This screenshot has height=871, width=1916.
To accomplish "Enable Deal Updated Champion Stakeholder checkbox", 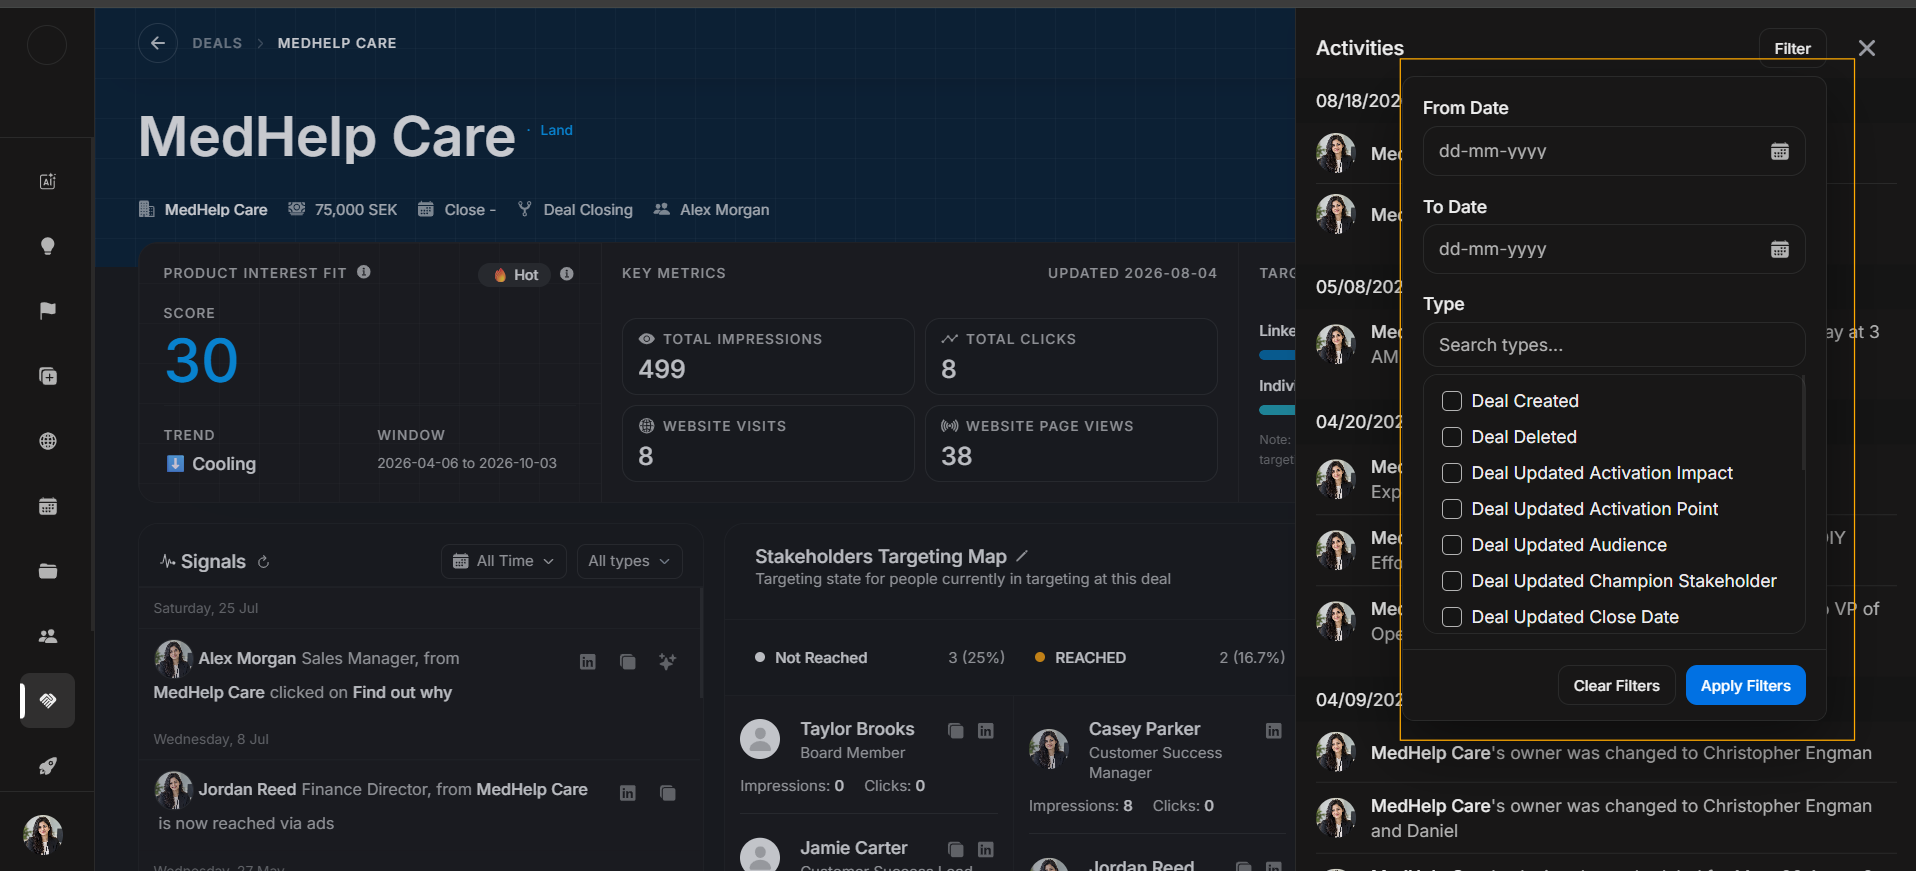I will pos(1452,581).
